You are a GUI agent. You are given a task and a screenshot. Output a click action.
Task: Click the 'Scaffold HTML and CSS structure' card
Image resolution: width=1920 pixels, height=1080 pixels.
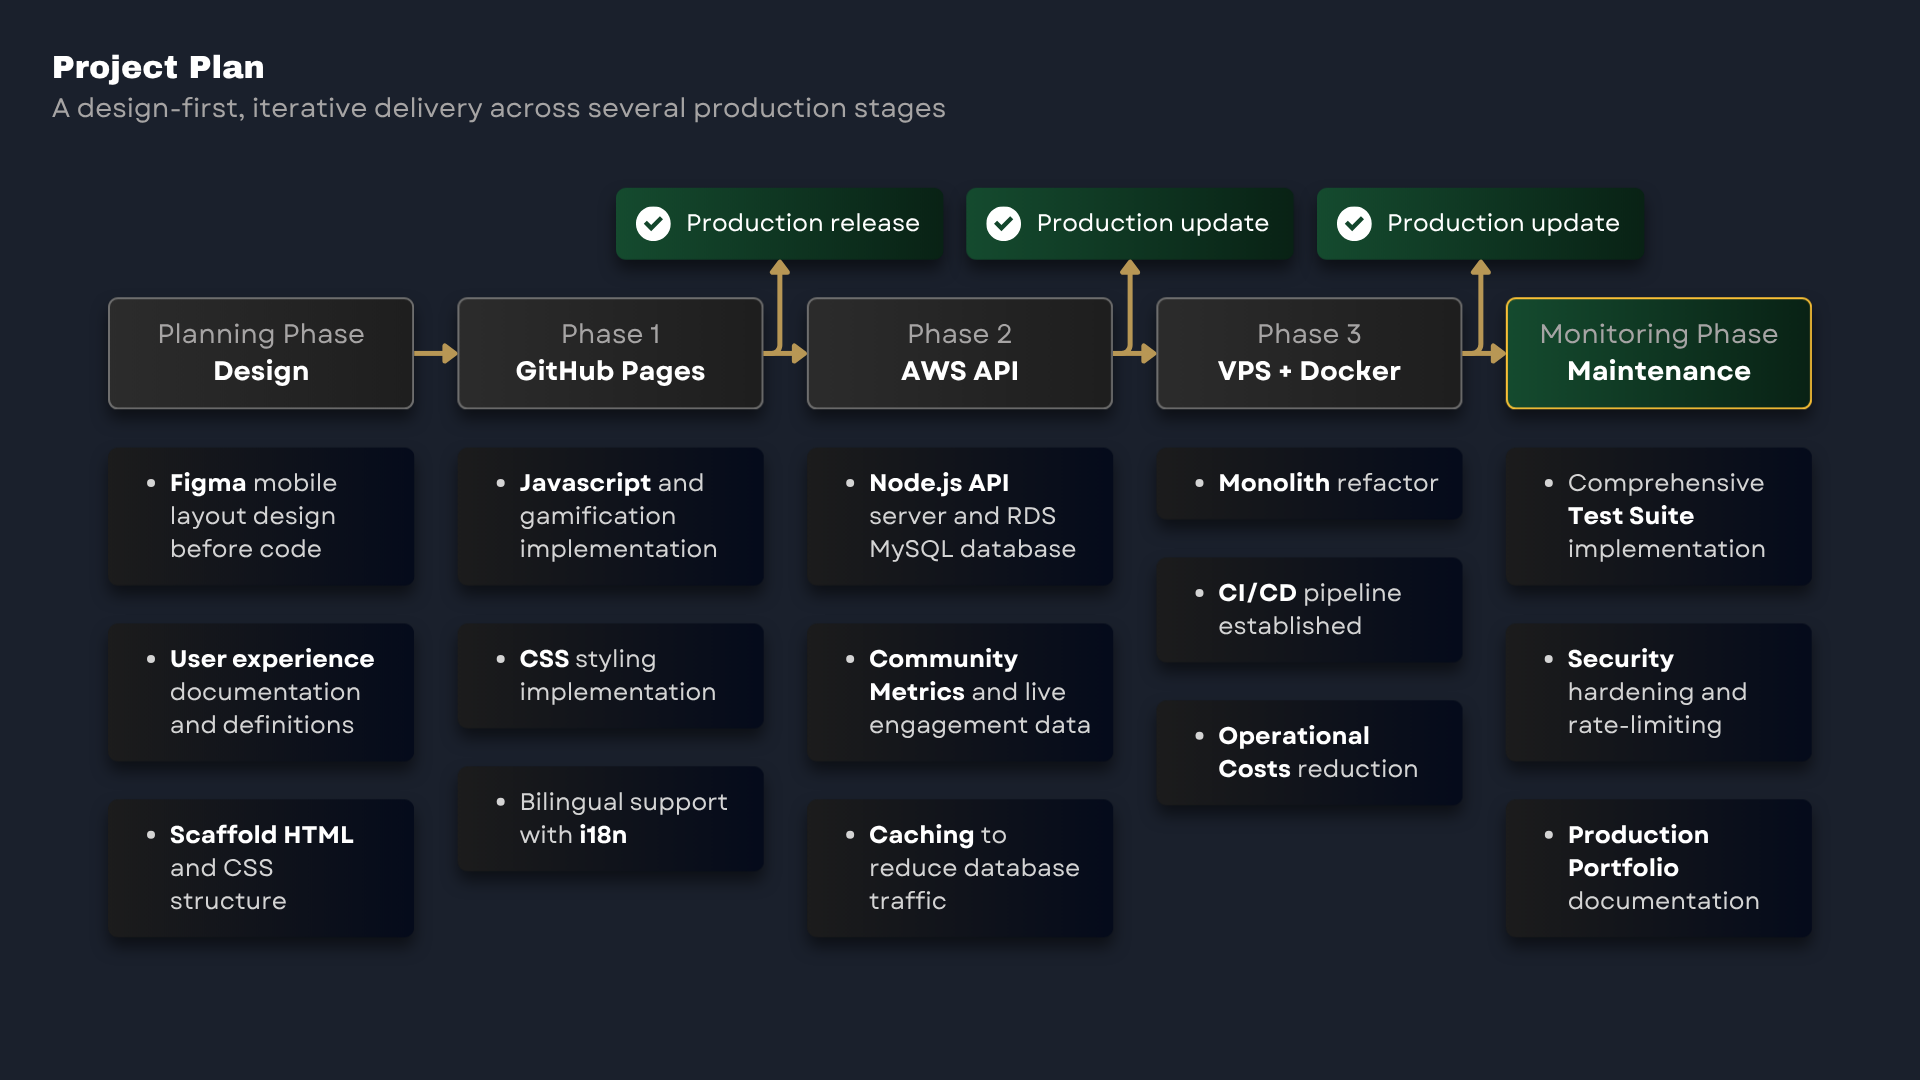(x=261, y=868)
